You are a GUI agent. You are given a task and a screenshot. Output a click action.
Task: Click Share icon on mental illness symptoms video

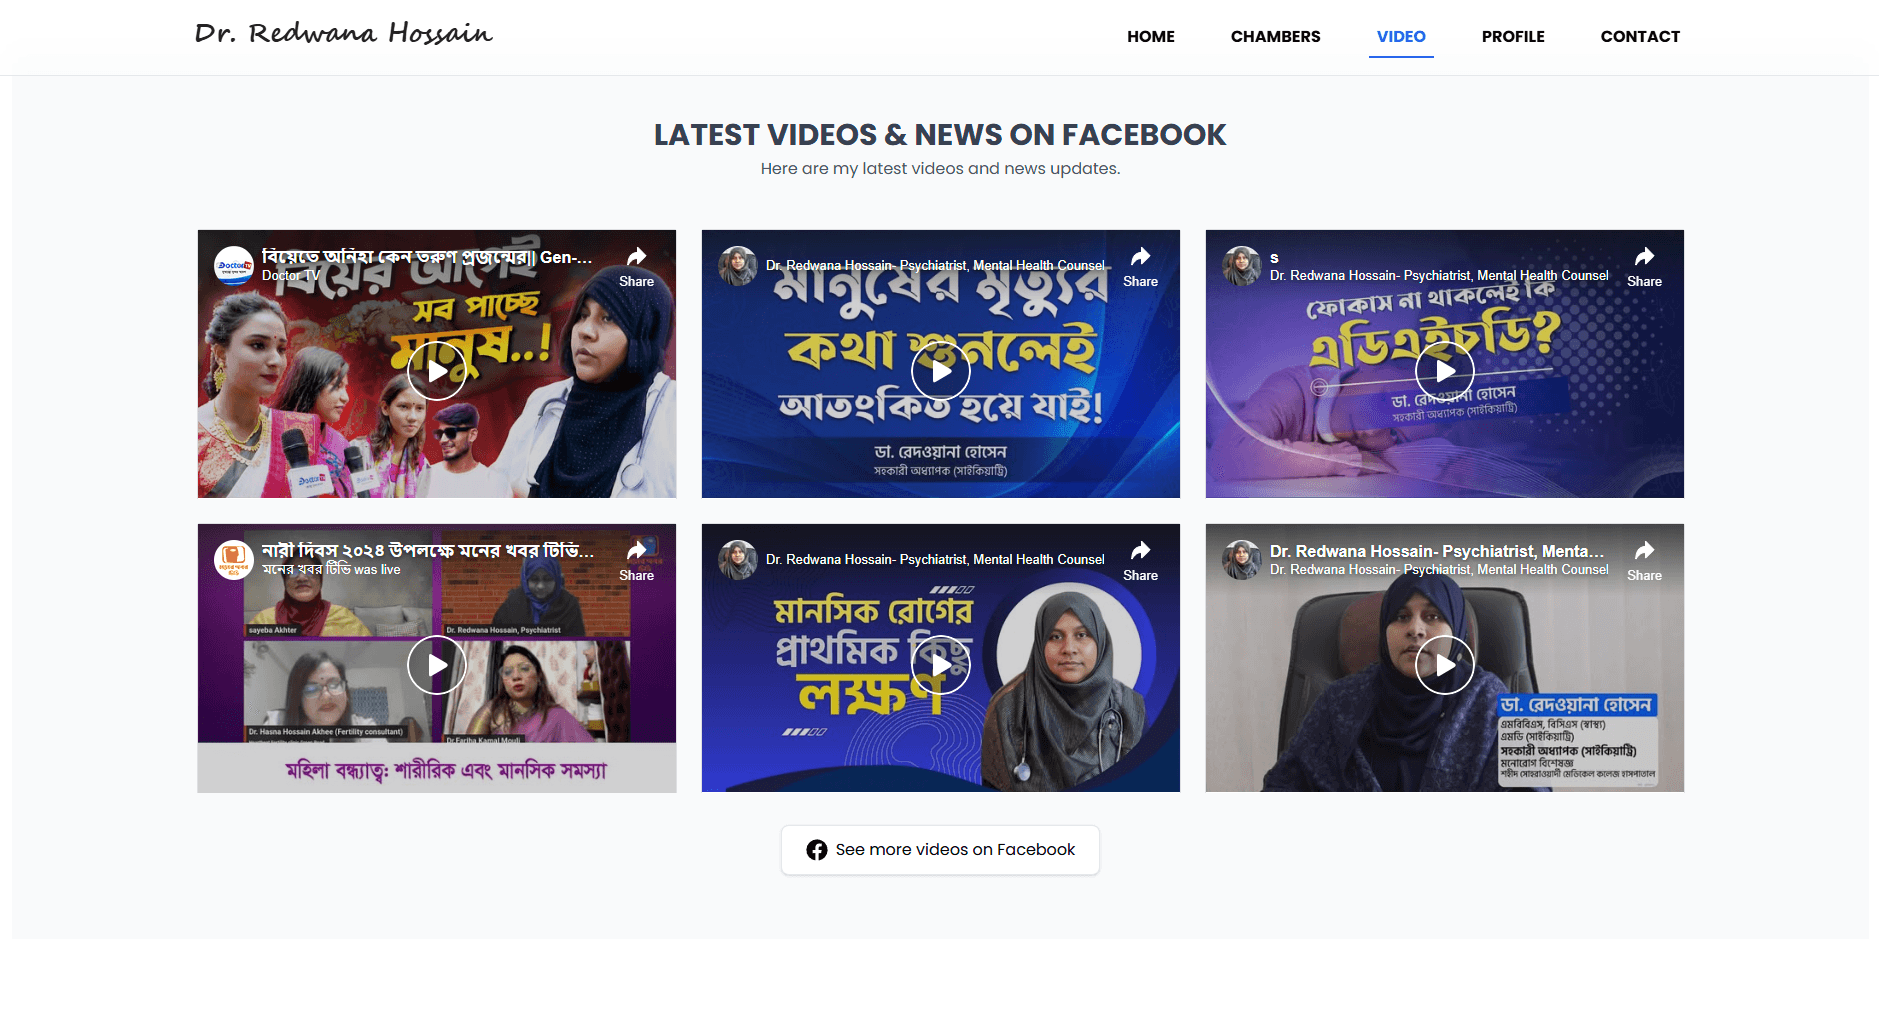tap(1140, 560)
